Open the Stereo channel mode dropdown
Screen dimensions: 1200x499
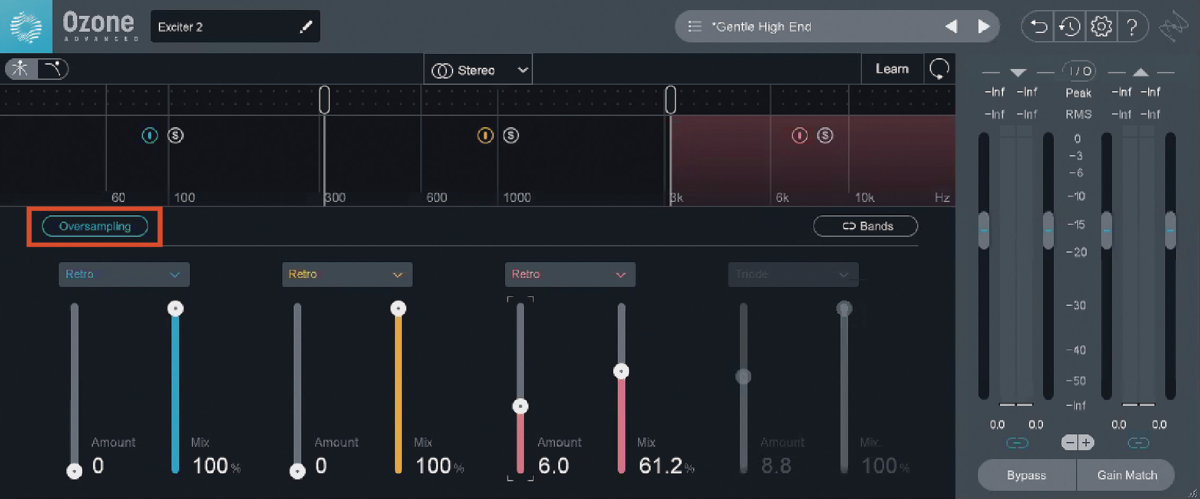(x=478, y=70)
